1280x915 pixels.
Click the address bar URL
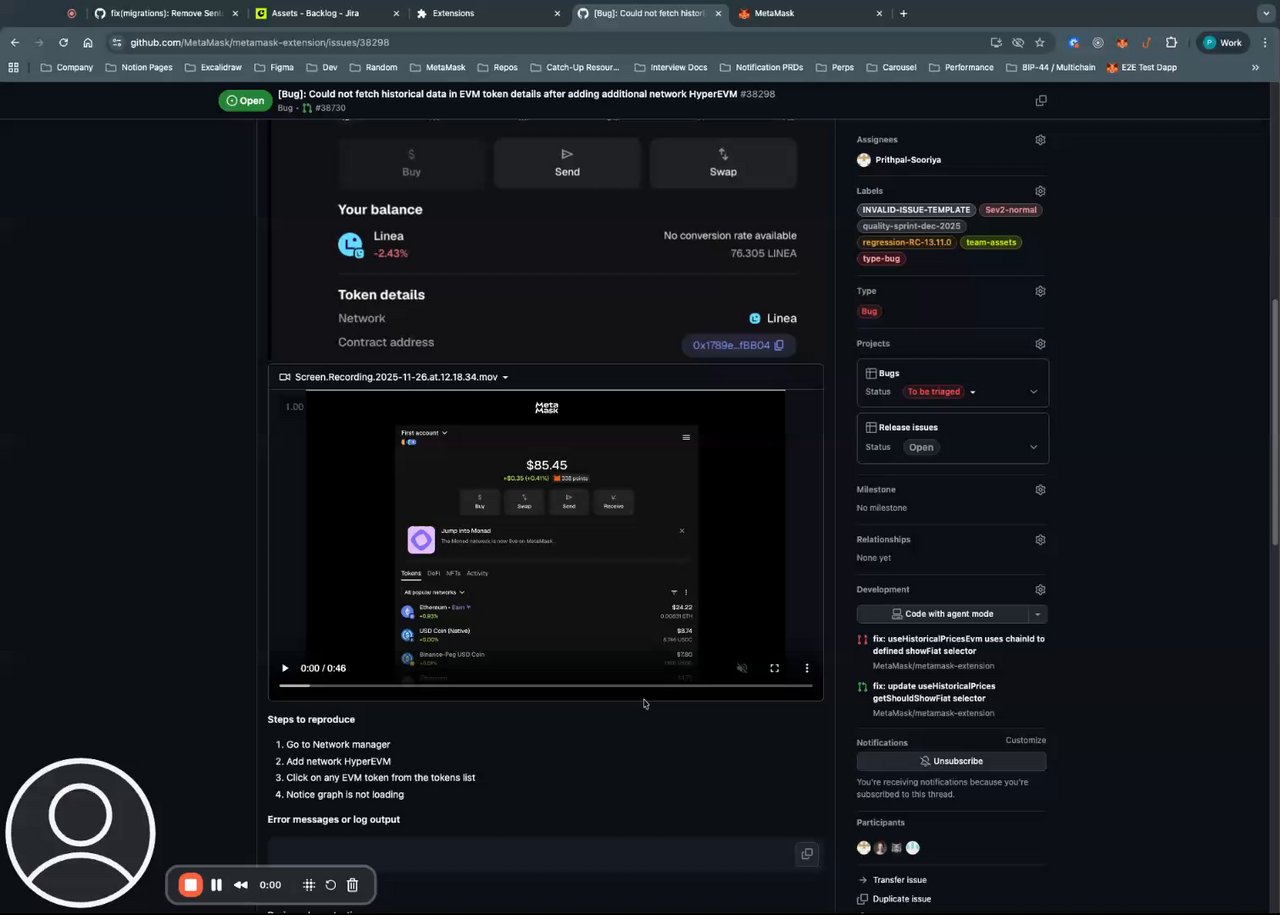pos(260,43)
